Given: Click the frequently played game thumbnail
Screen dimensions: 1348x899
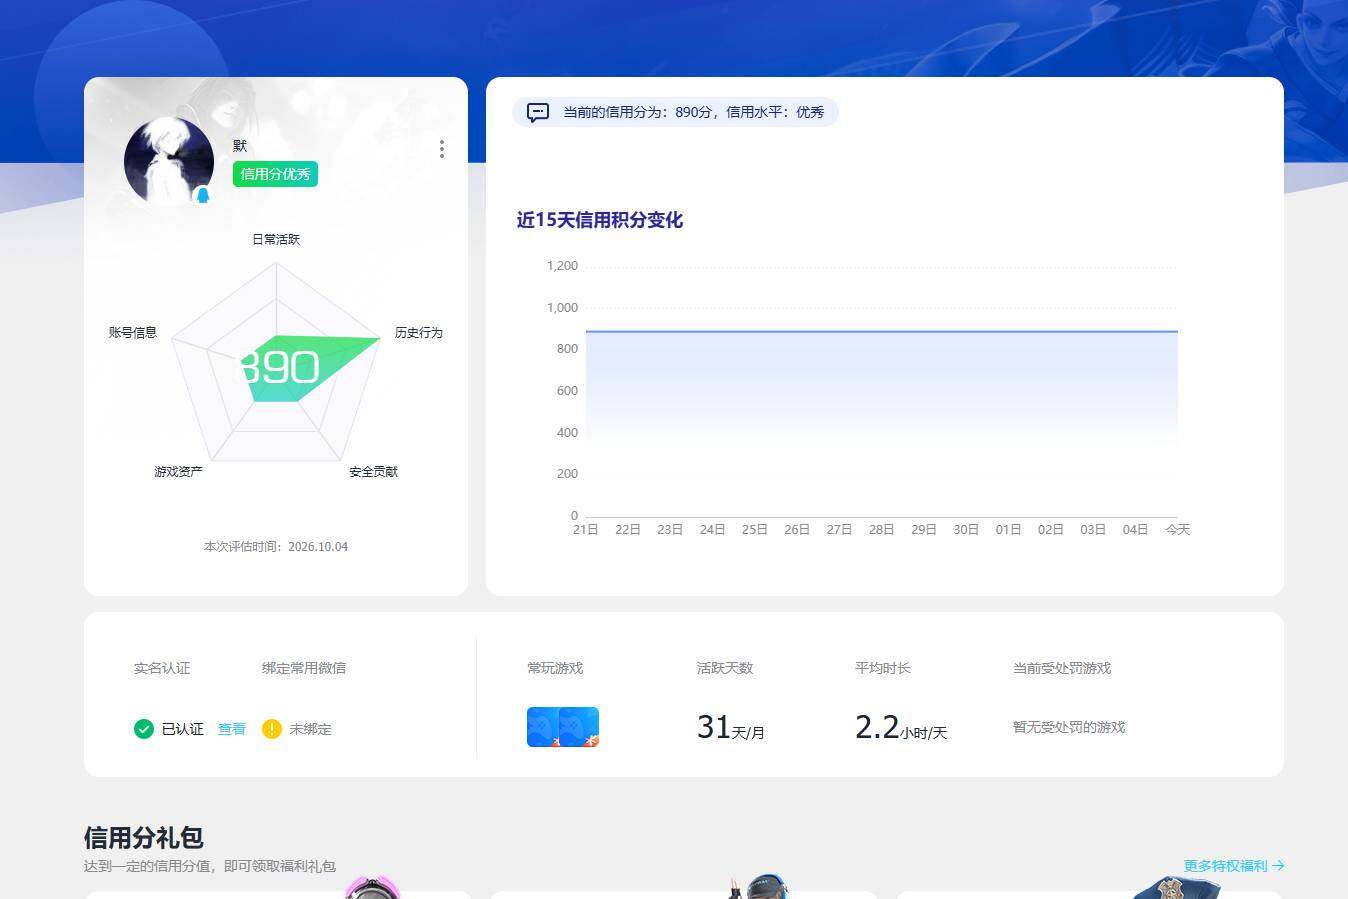Looking at the screenshot, I should tap(563, 727).
